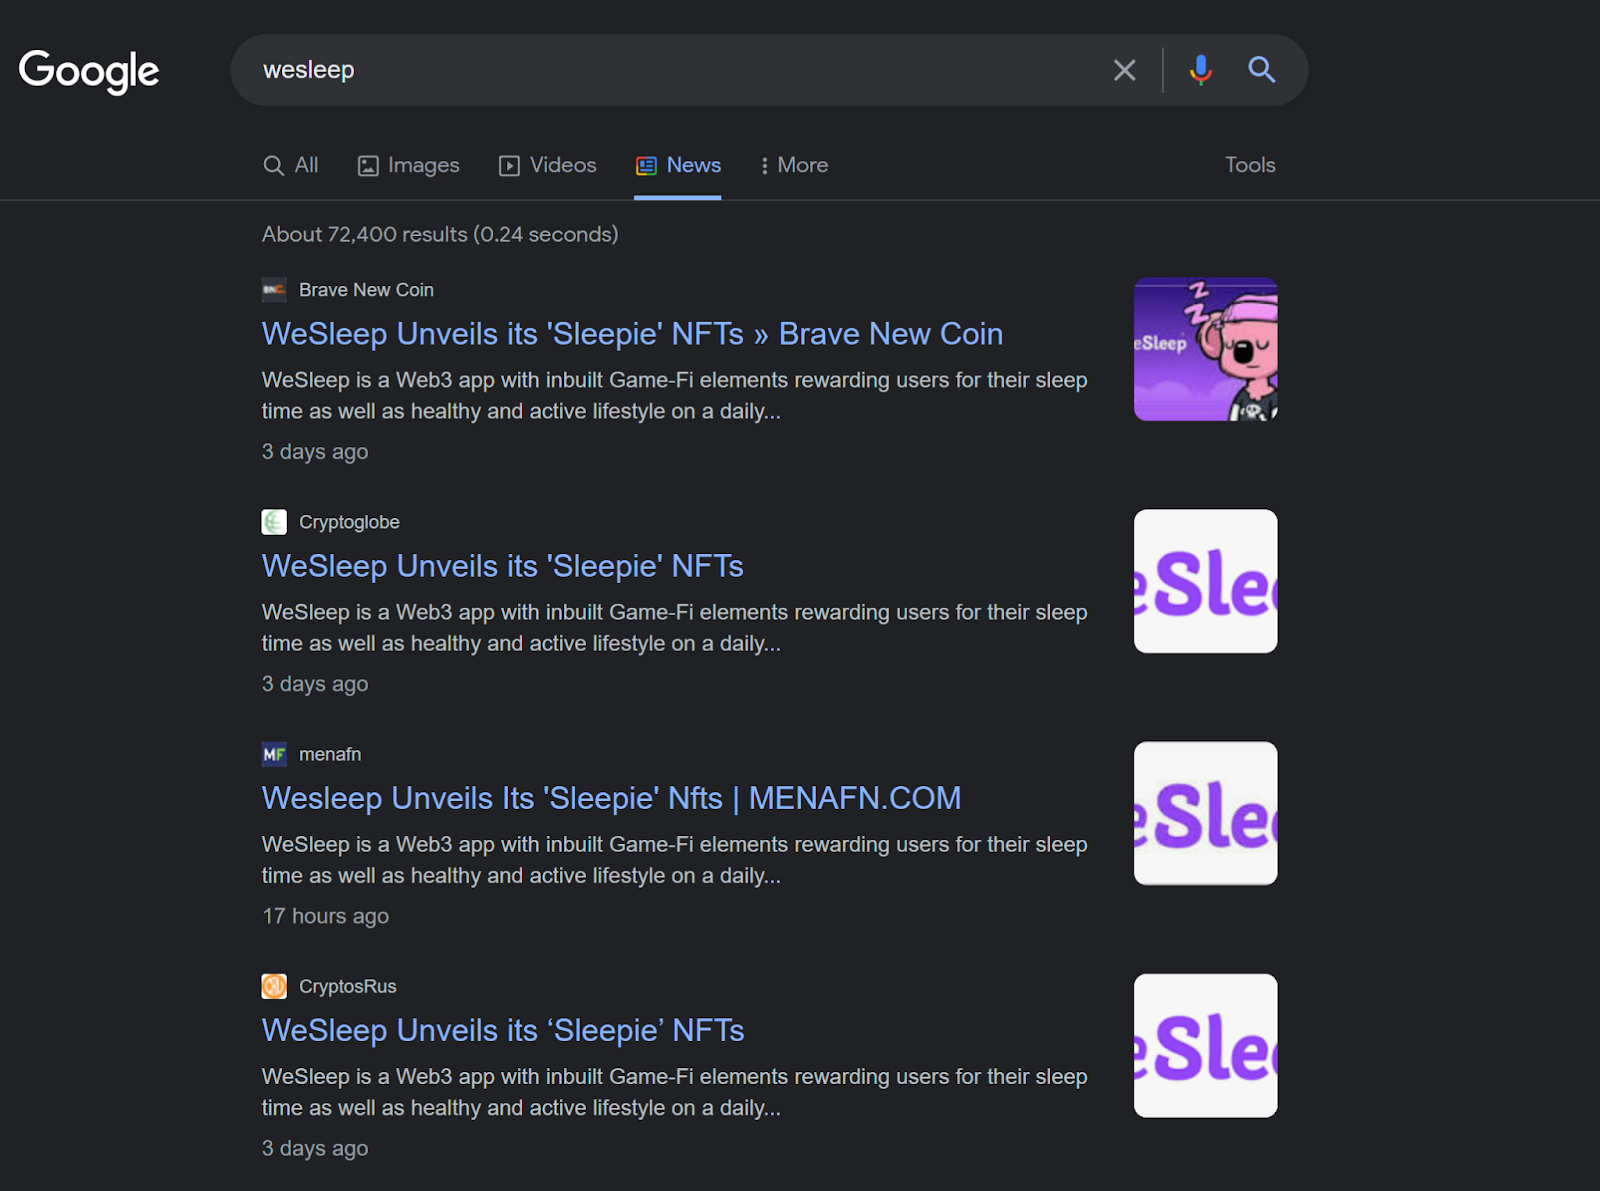Click the Cryptoglobe favicon
The height and width of the screenshot is (1191, 1600).
click(x=274, y=522)
